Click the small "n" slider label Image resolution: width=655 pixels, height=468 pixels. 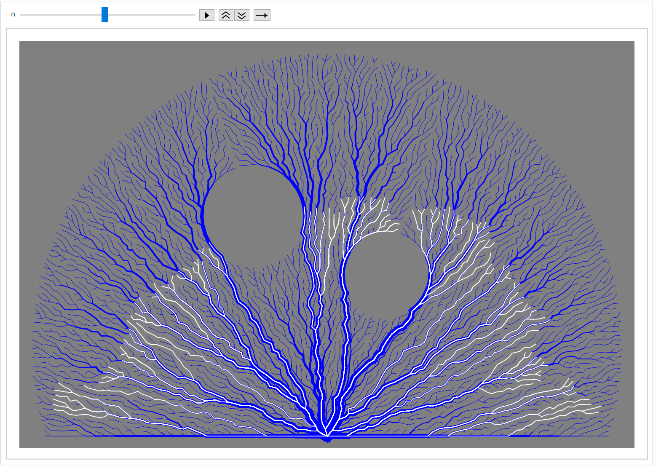click(x=13, y=15)
